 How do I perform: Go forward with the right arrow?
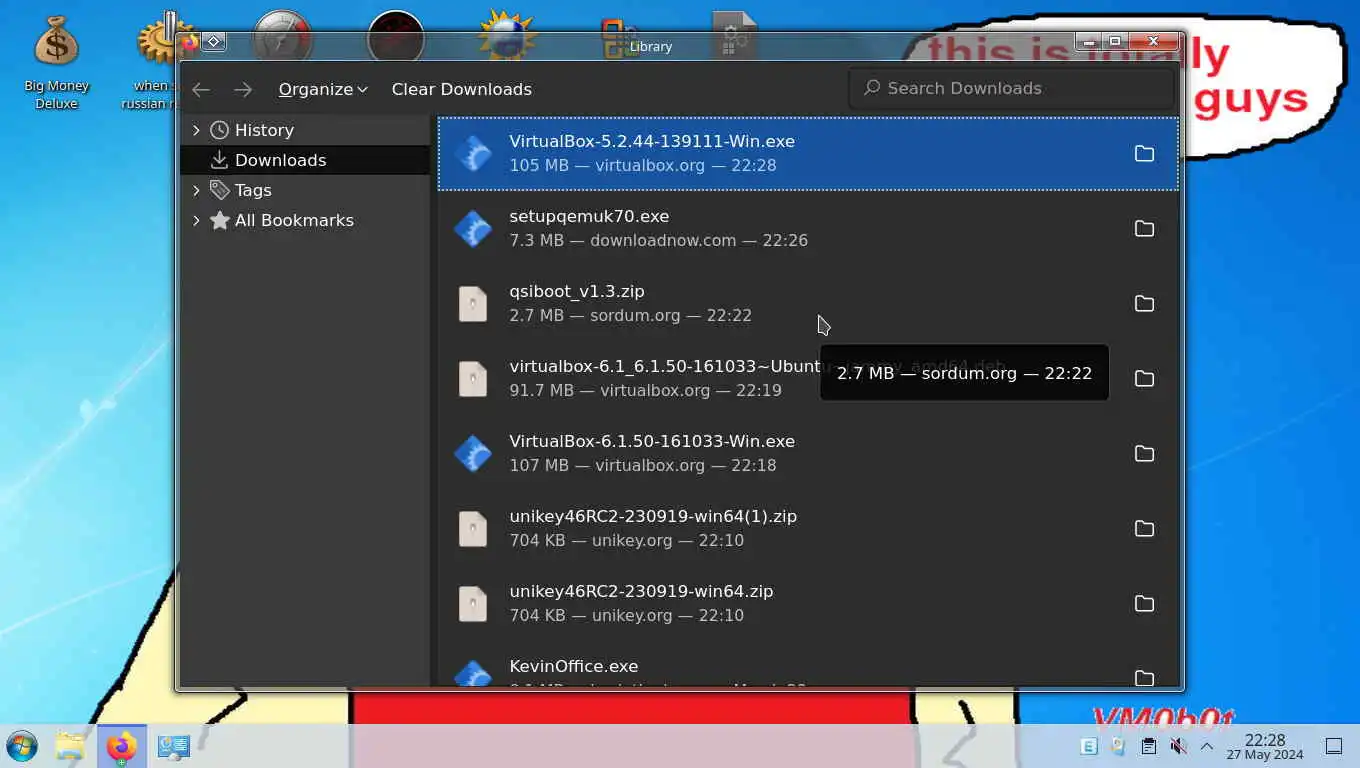243,89
